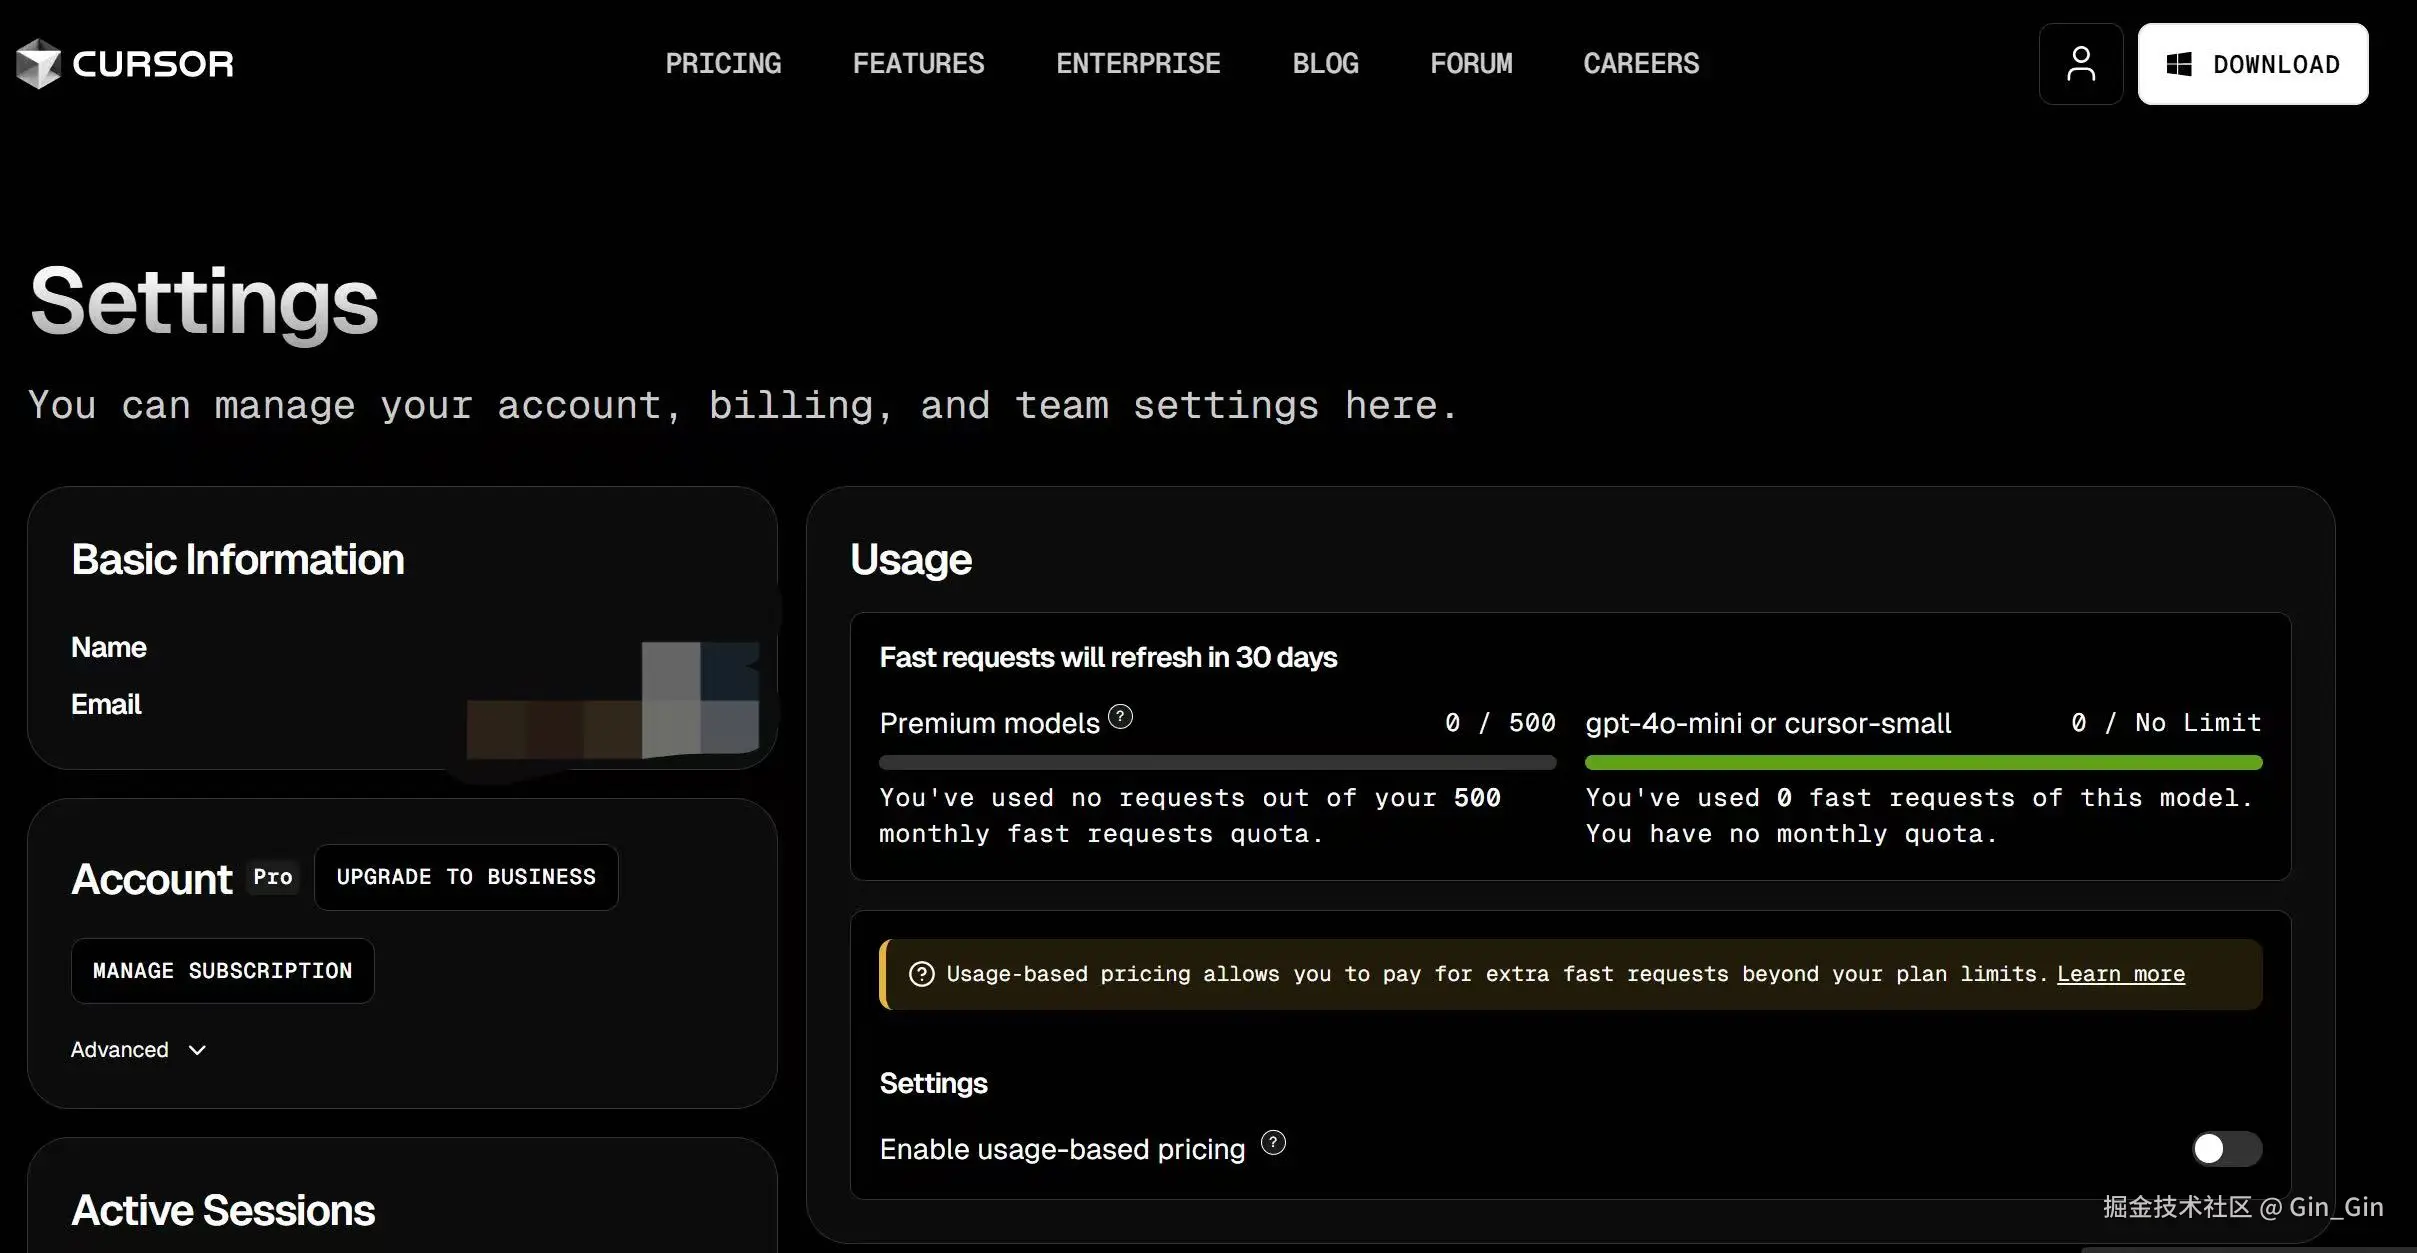
Task: Click the help icon beside Enable usage-based pricing
Action: (1272, 1143)
